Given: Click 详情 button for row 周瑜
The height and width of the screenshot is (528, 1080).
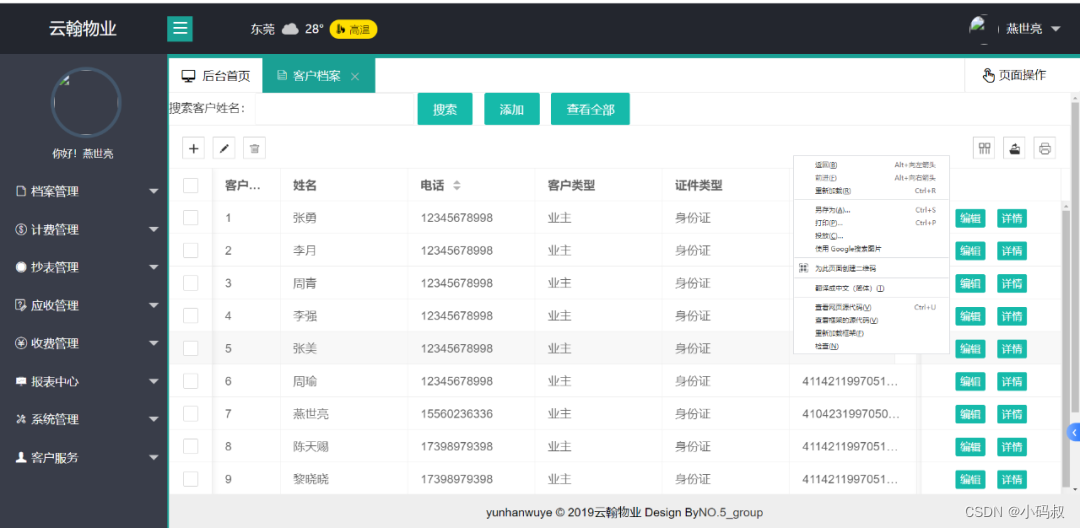Looking at the screenshot, I should [x=1012, y=381].
